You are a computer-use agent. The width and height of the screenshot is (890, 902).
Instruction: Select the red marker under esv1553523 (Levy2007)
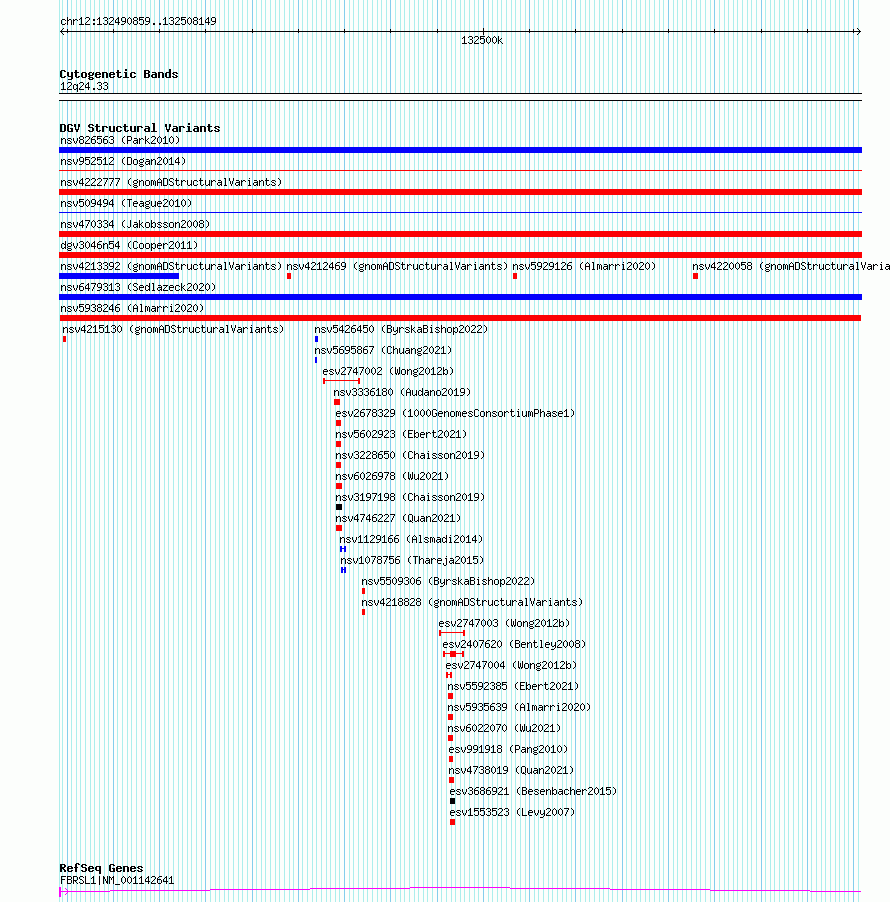coord(453,822)
